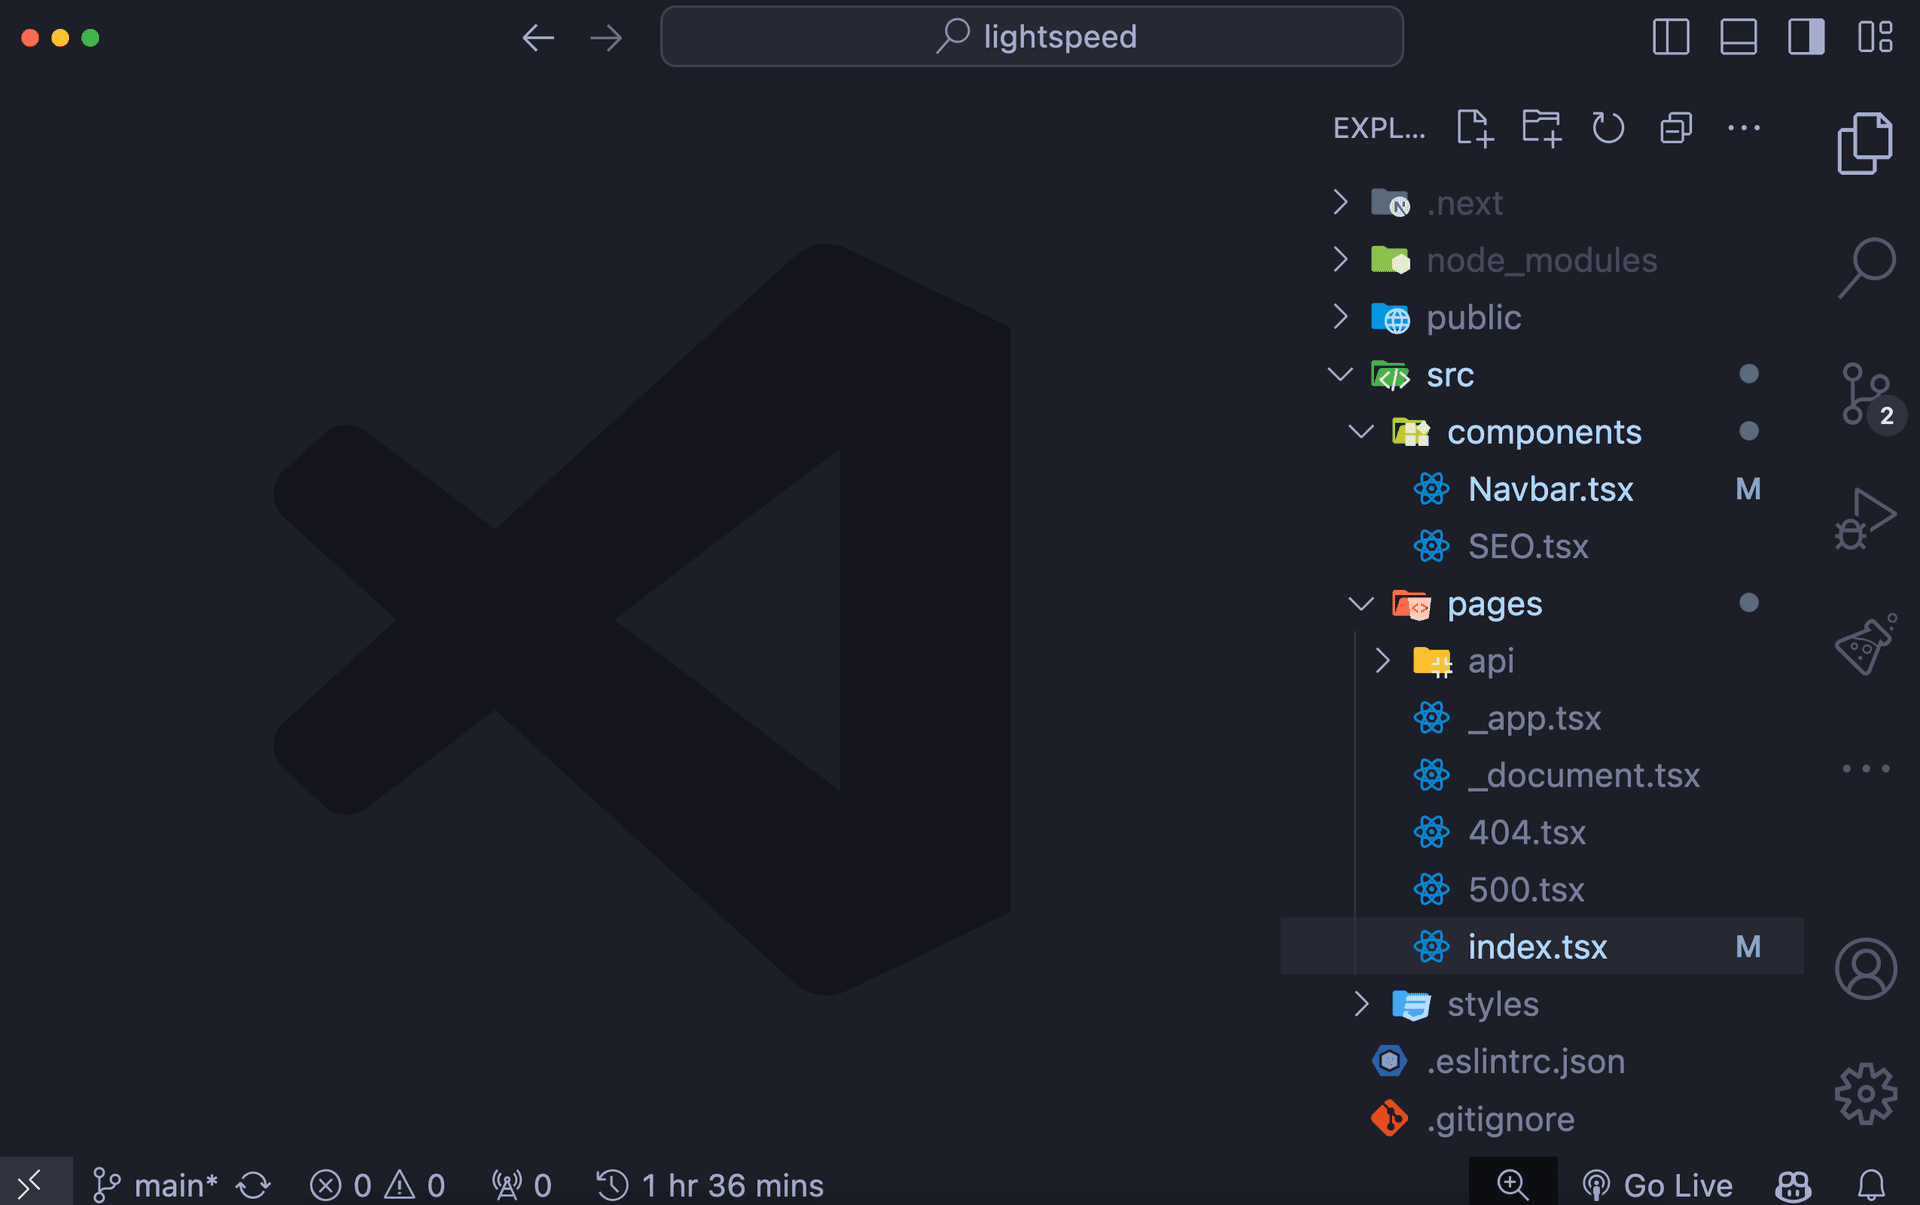This screenshot has height=1205, width=1920.
Task: Collapse the components folder
Action: pyautogui.click(x=1542, y=432)
